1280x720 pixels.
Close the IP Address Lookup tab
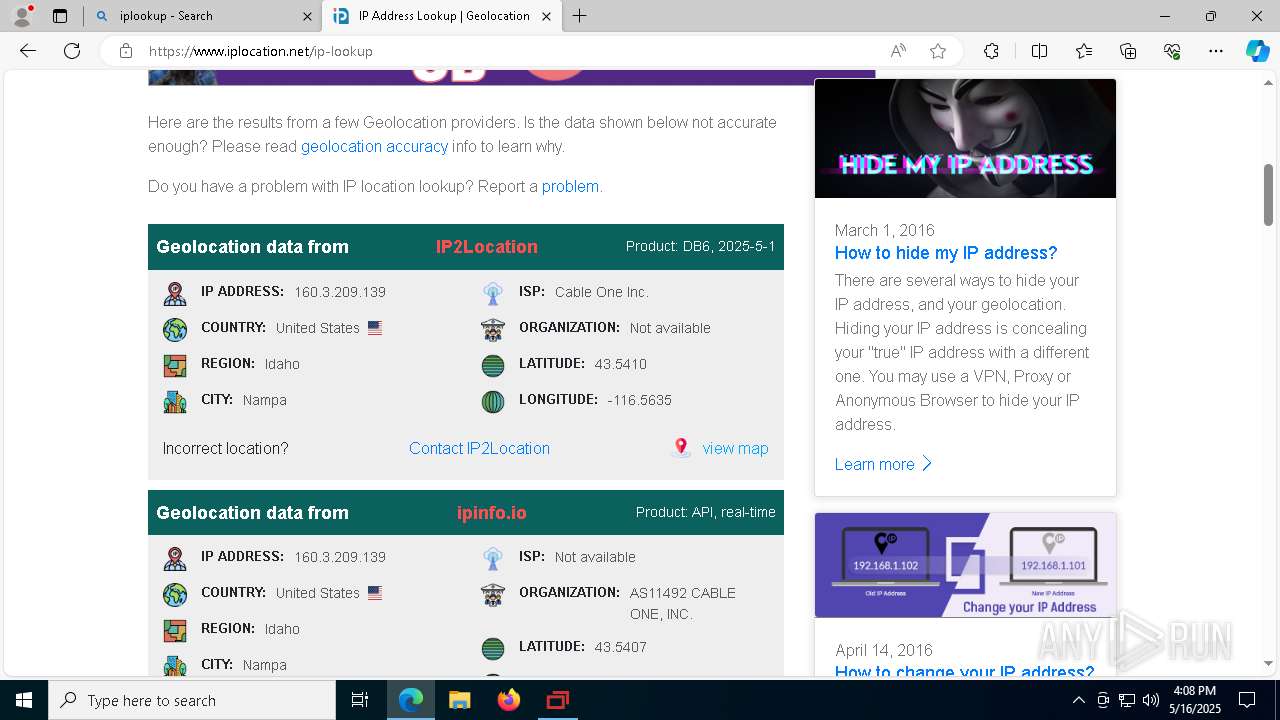[546, 16]
